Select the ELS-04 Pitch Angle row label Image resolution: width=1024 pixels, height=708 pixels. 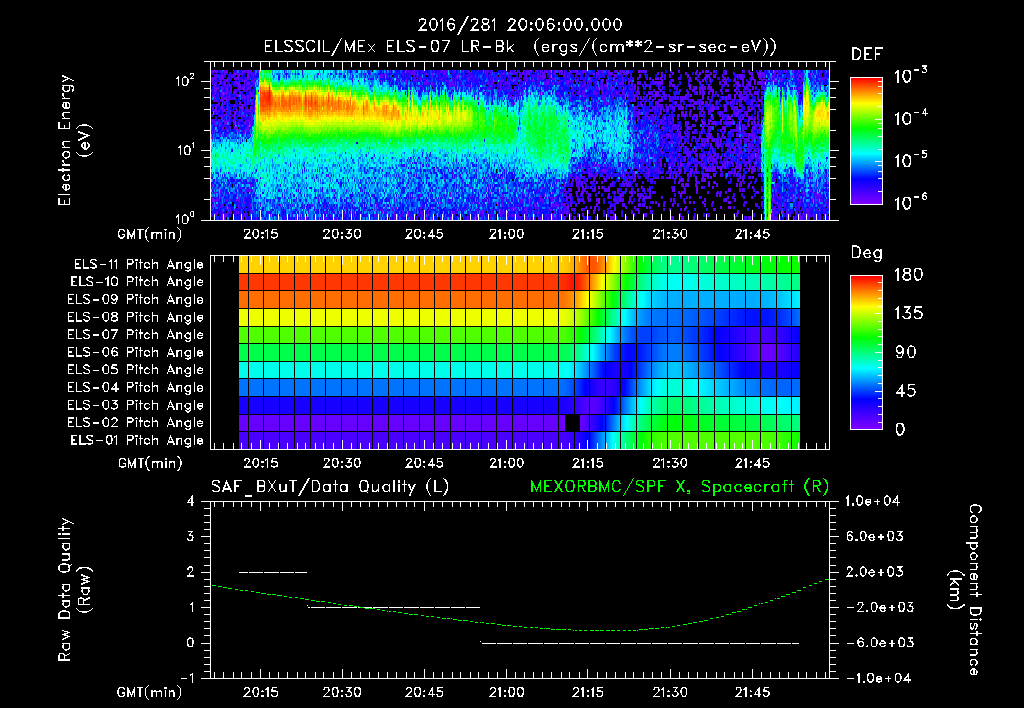tap(136, 387)
